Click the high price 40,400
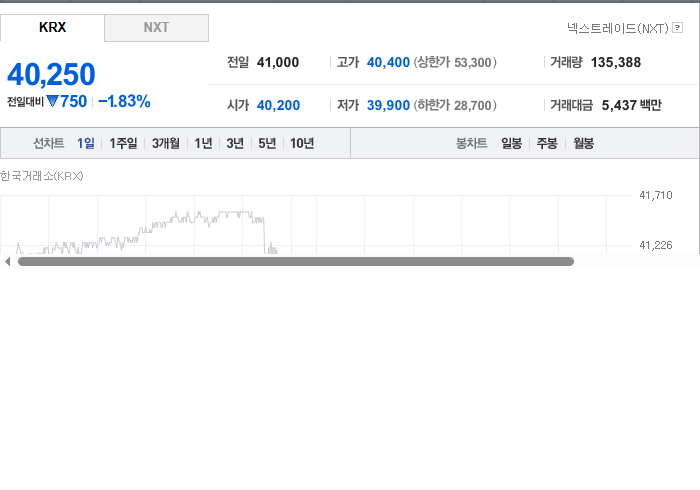The height and width of the screenshot is (490, 700). pyautogui.click(x=388, y=62)
